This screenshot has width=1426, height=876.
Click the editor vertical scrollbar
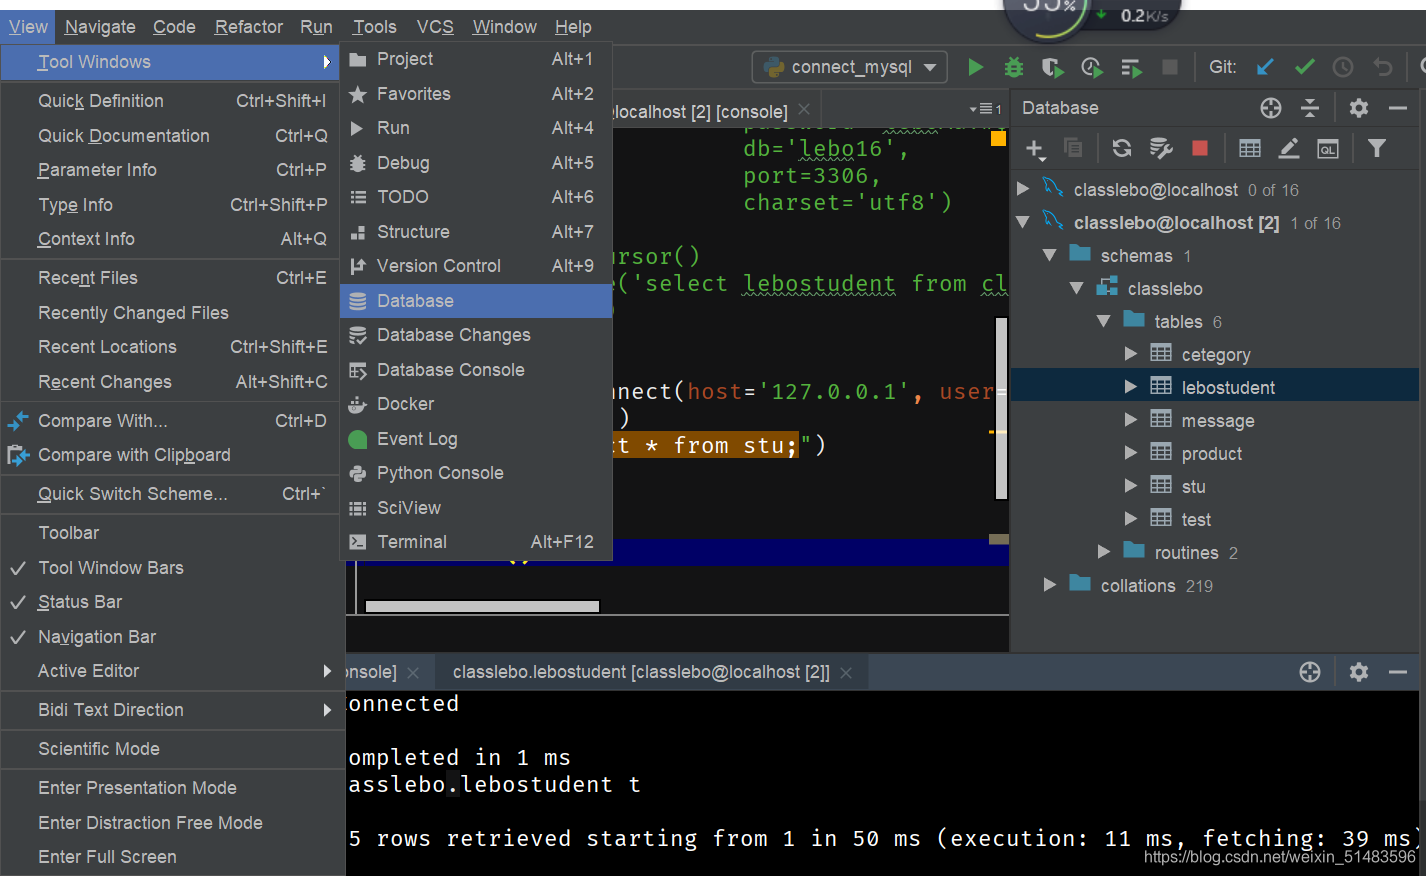[1001, 408]
